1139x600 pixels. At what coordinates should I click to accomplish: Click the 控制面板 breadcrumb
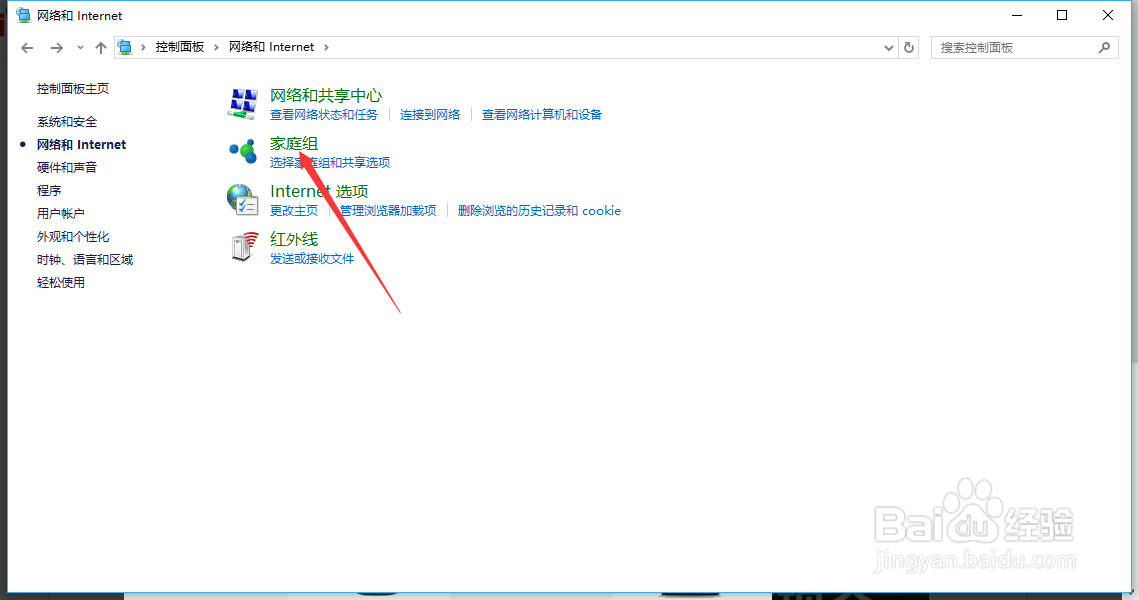[x=179, y=47]
